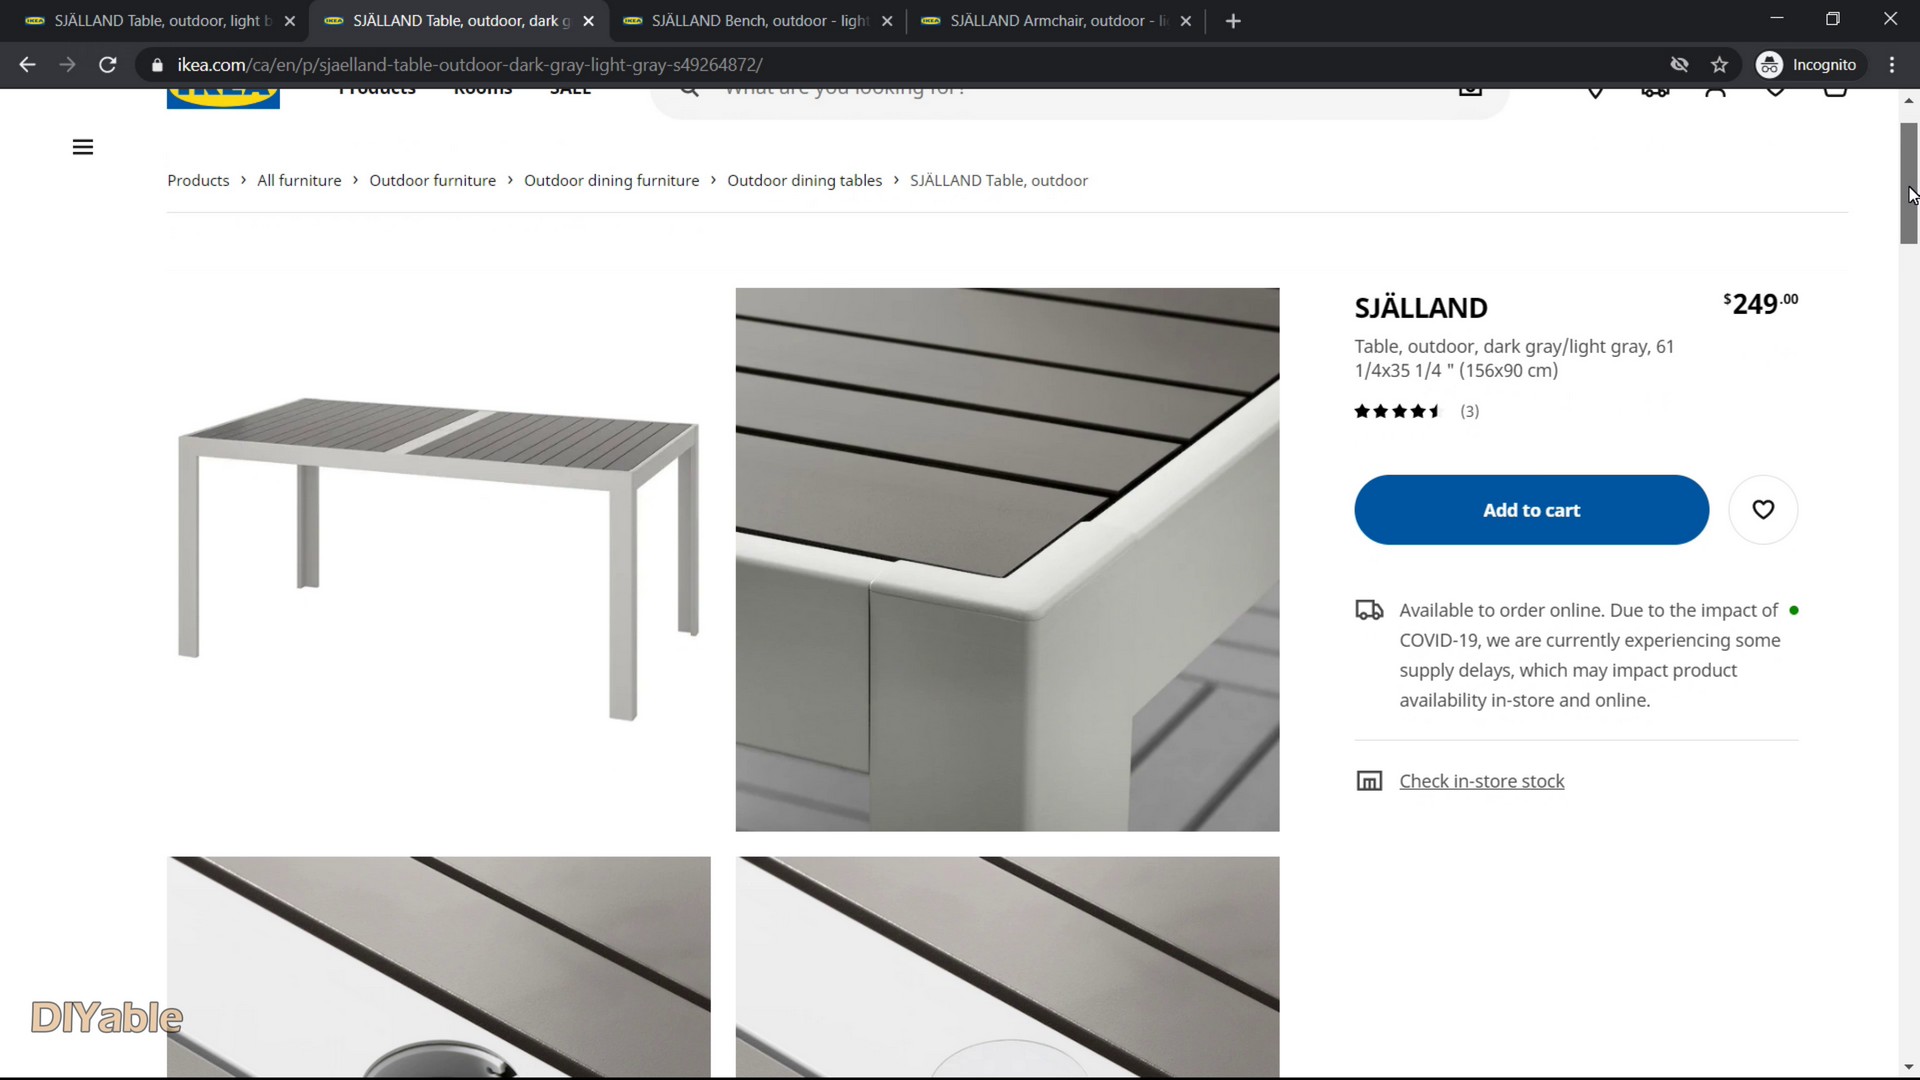Open the bottom-right slat detail image

tap(1007, 966)
